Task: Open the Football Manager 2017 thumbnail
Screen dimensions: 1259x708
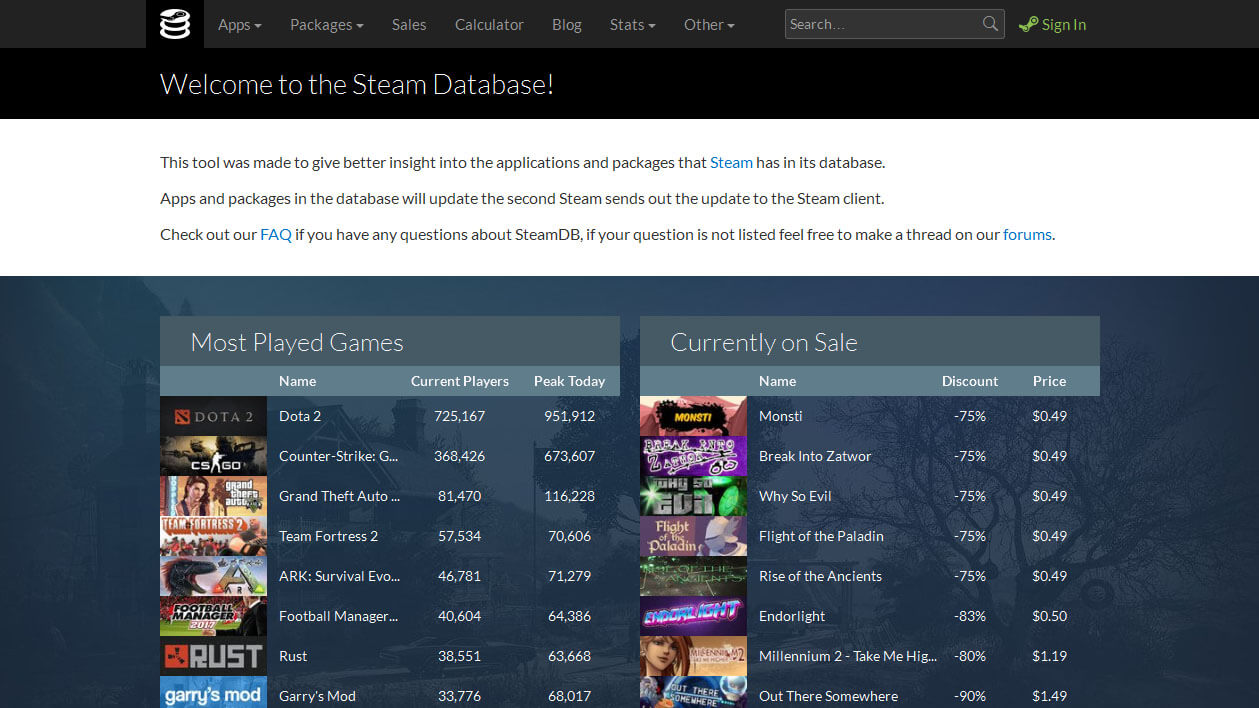Action: (213, 616)
